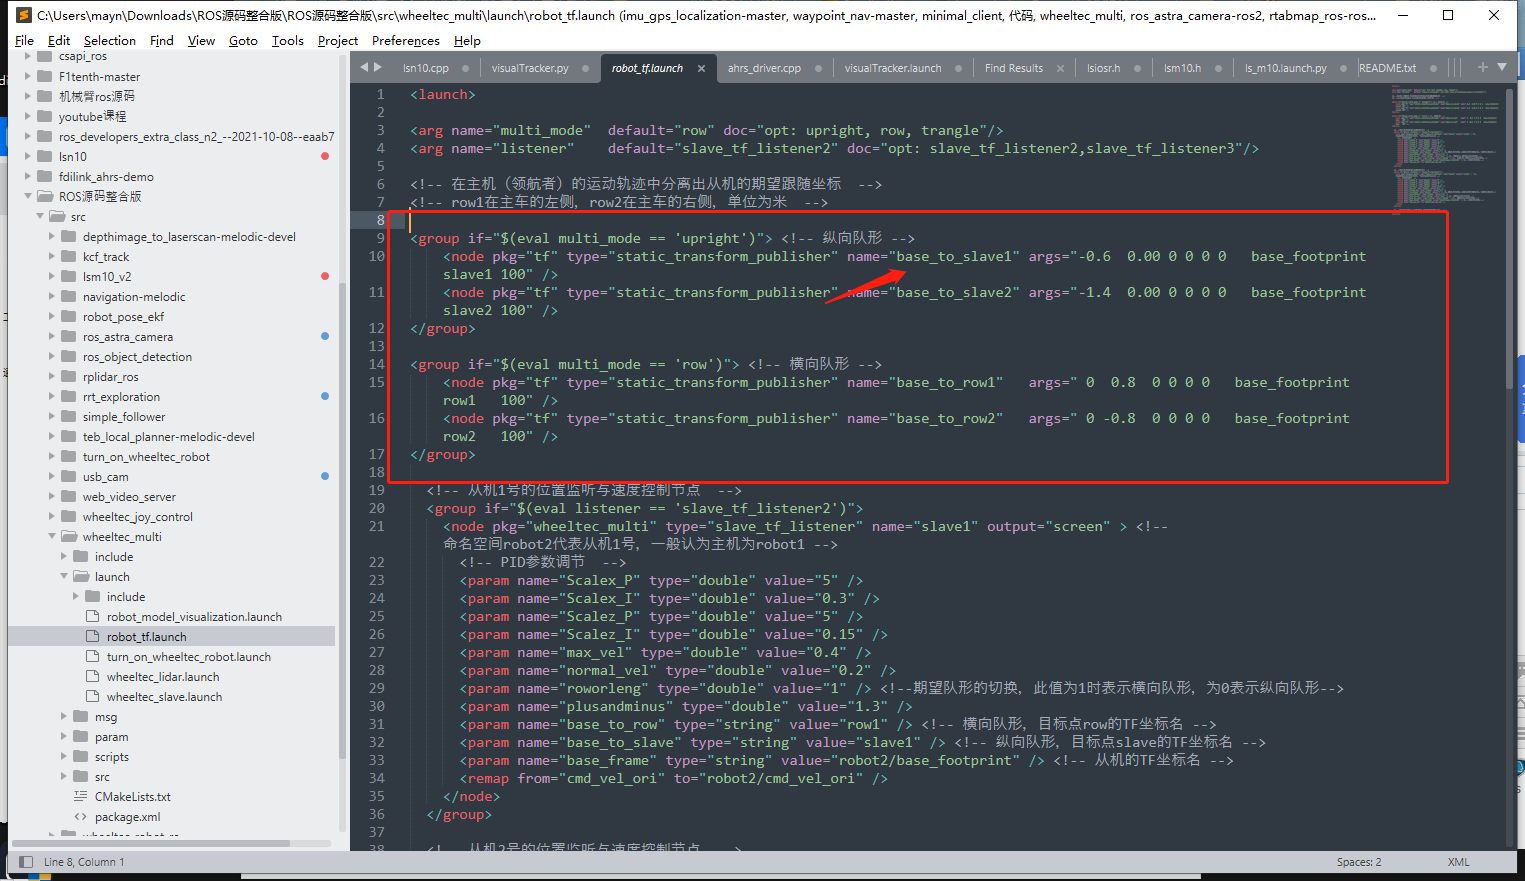Expand the scripts folder arrow
The image size is (1525, 881).
(64, 757)
